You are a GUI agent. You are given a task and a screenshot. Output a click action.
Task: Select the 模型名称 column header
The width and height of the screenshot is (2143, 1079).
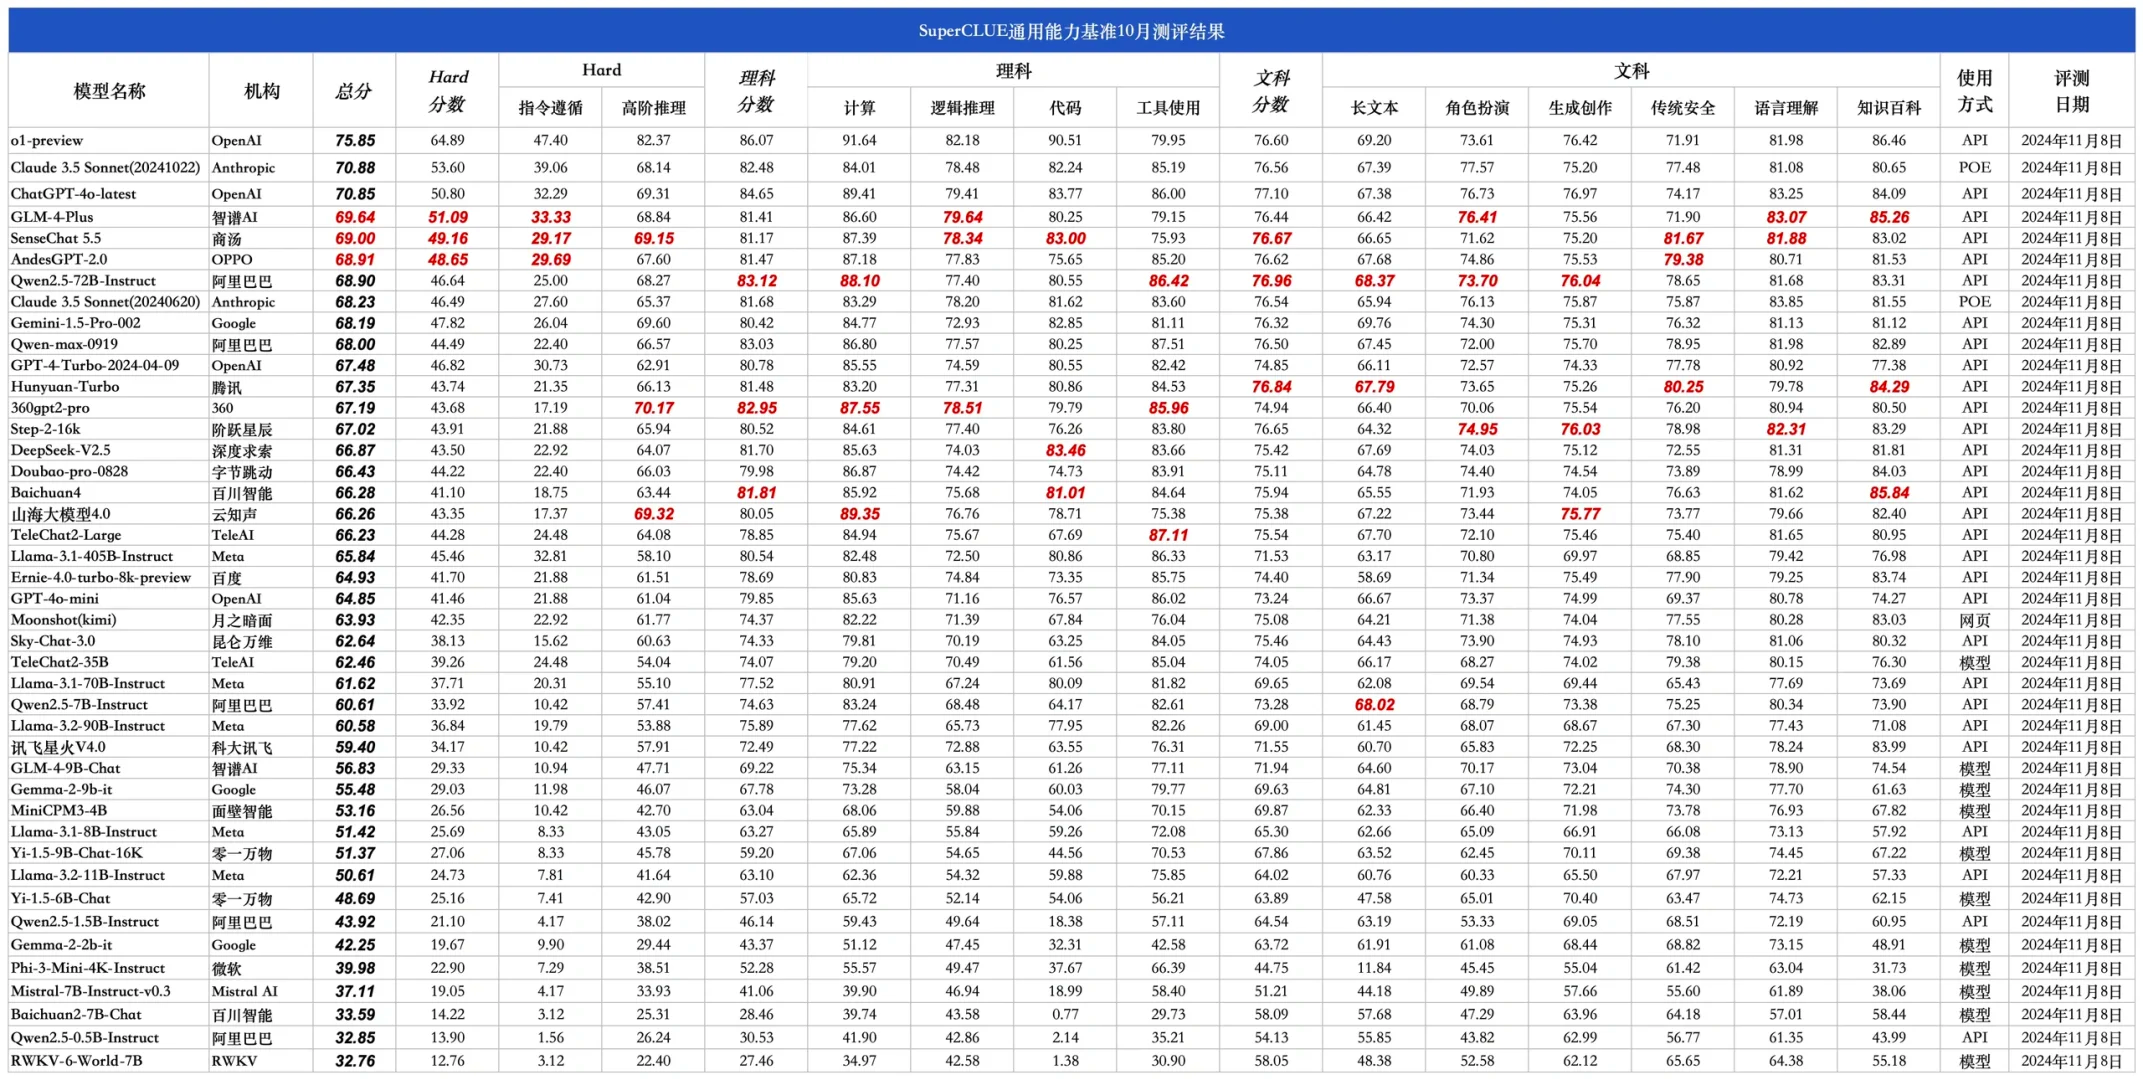[109, 91]
